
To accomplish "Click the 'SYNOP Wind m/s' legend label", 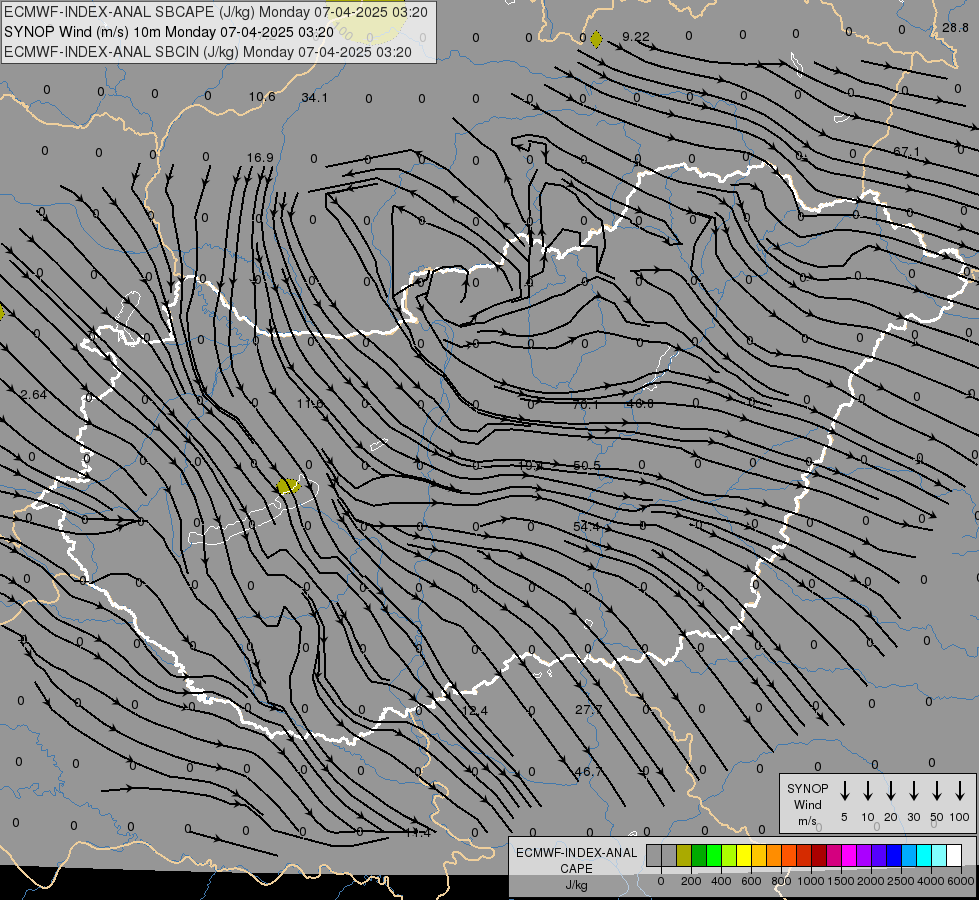I will (x=807, y=804).
